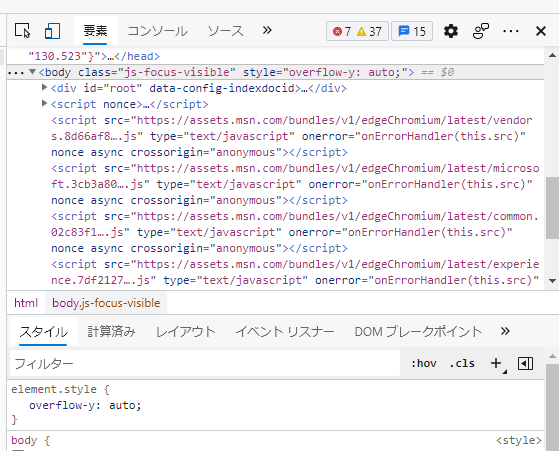Open the 15 issues badge
This screenshot has width=559, height=451.
coord(412,31)
